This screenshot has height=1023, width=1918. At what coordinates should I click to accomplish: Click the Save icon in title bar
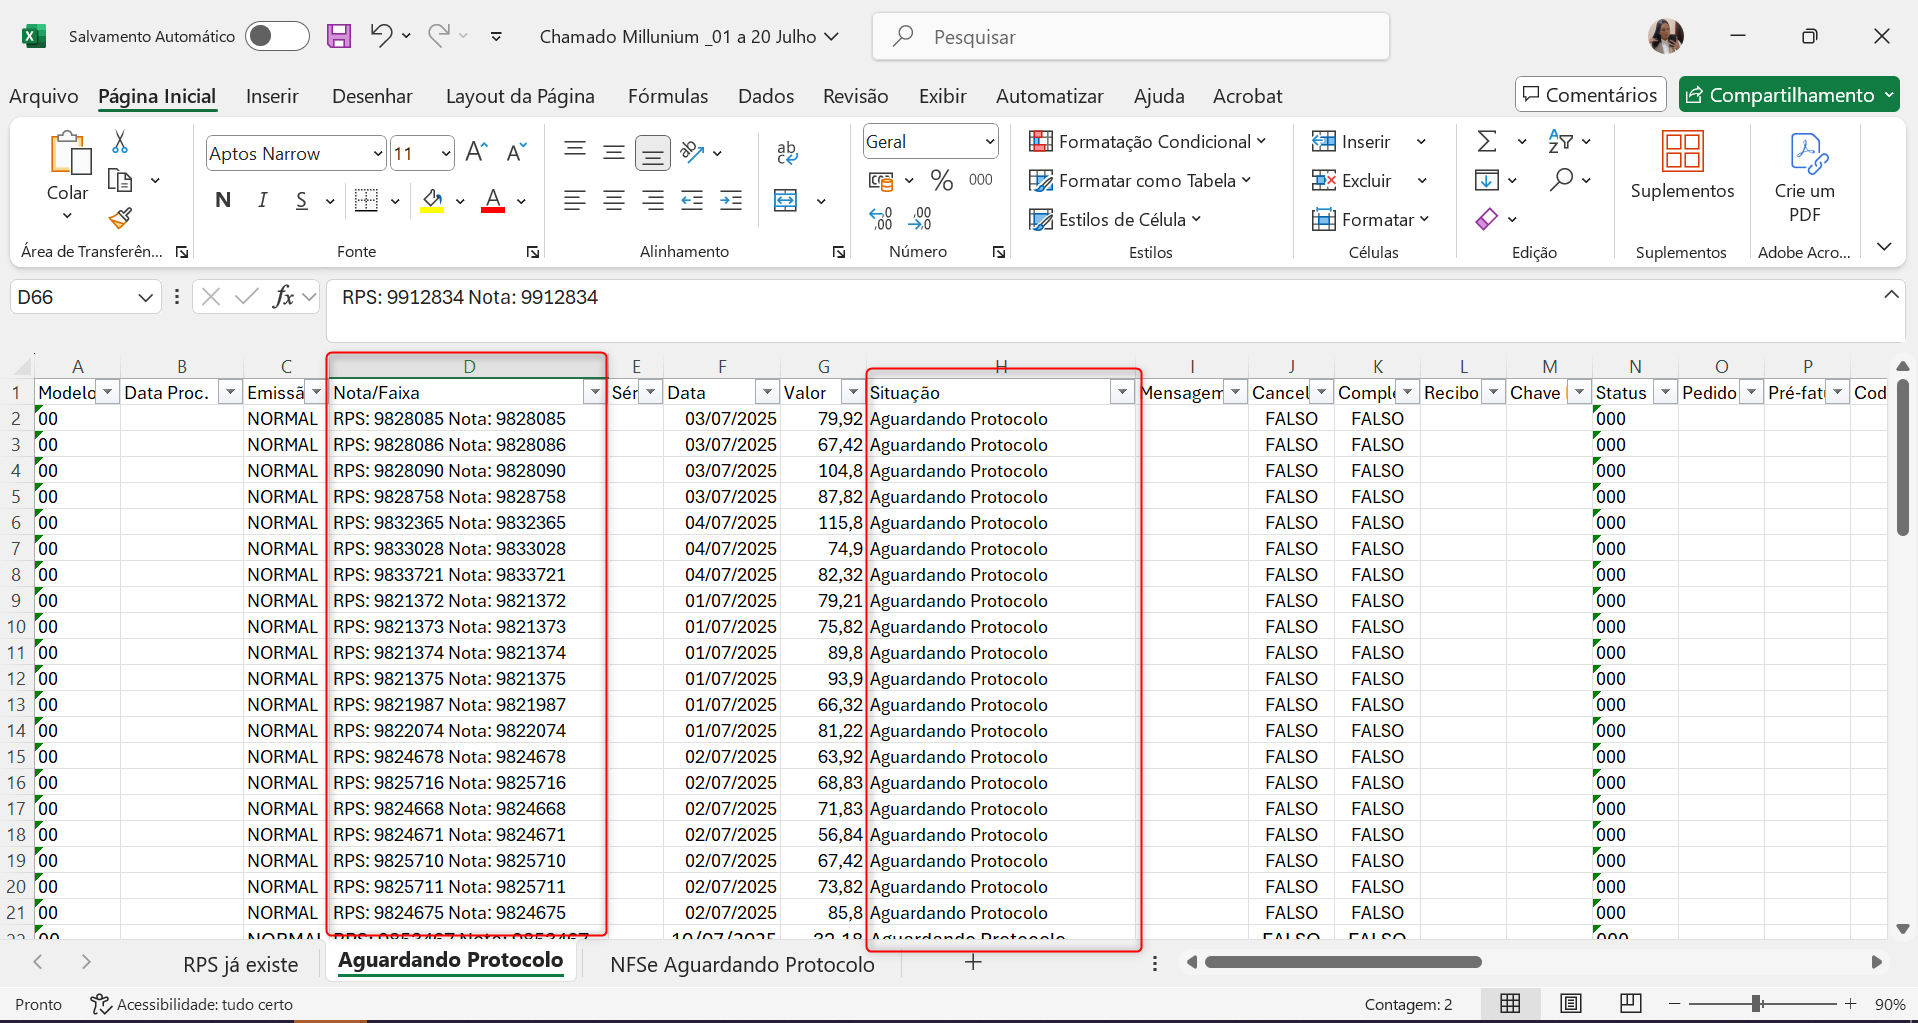coord(339,36)
